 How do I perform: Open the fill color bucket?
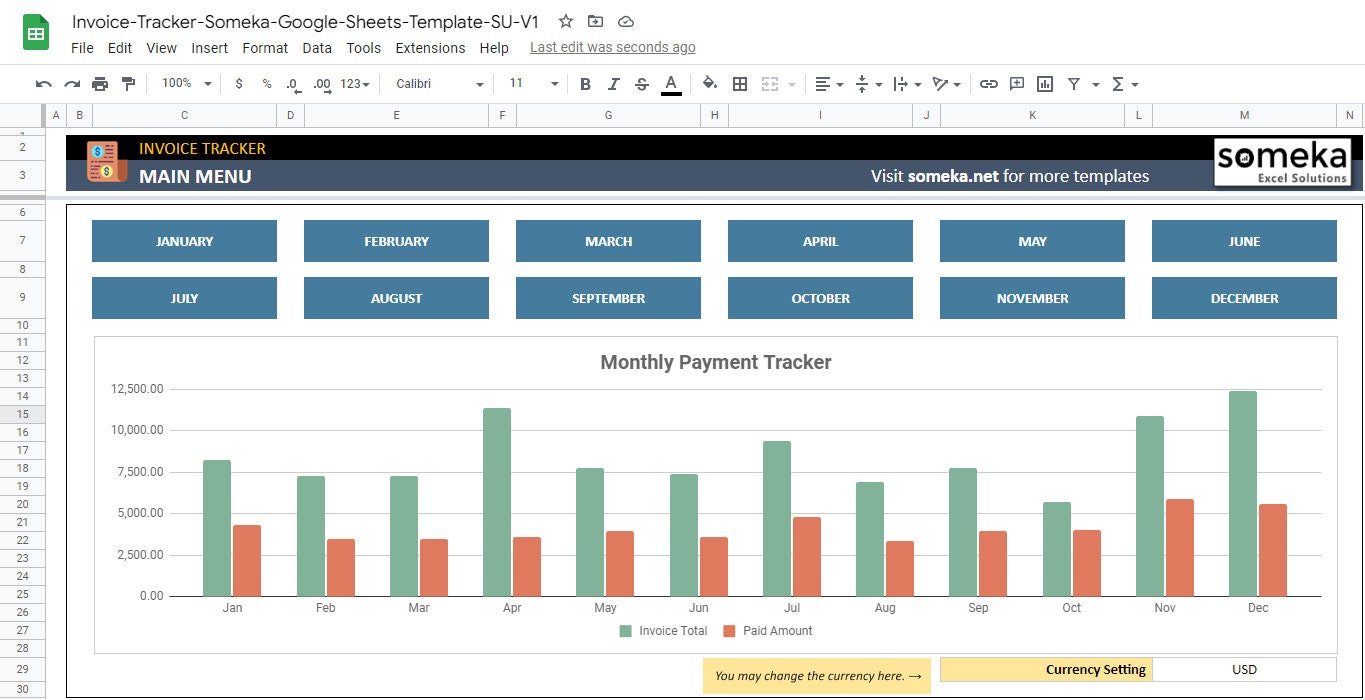tap(710, 84)
